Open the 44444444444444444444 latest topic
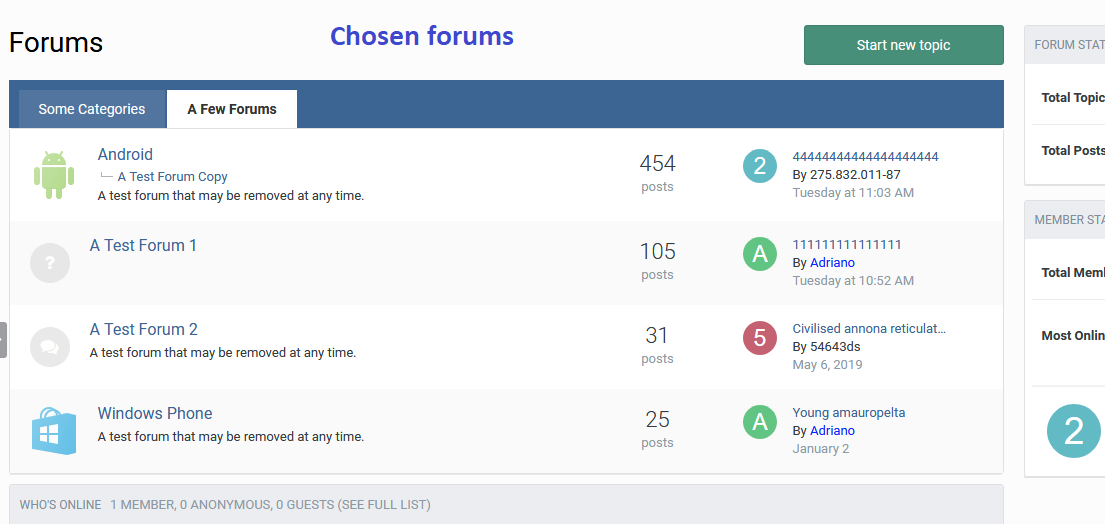Image resolution: width=1105 pixels, height=524 pixels. 865,156
